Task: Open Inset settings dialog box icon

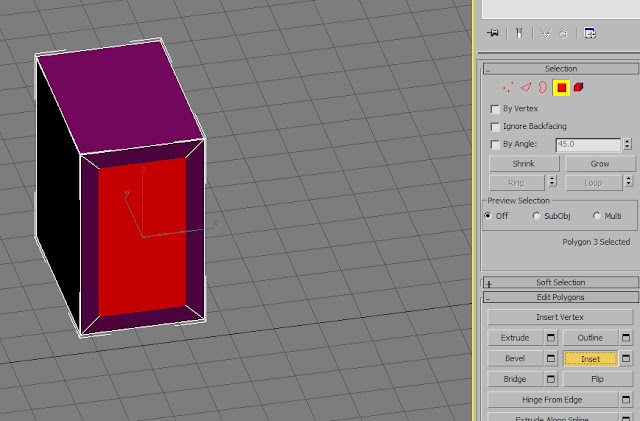Action: [626, 359]
